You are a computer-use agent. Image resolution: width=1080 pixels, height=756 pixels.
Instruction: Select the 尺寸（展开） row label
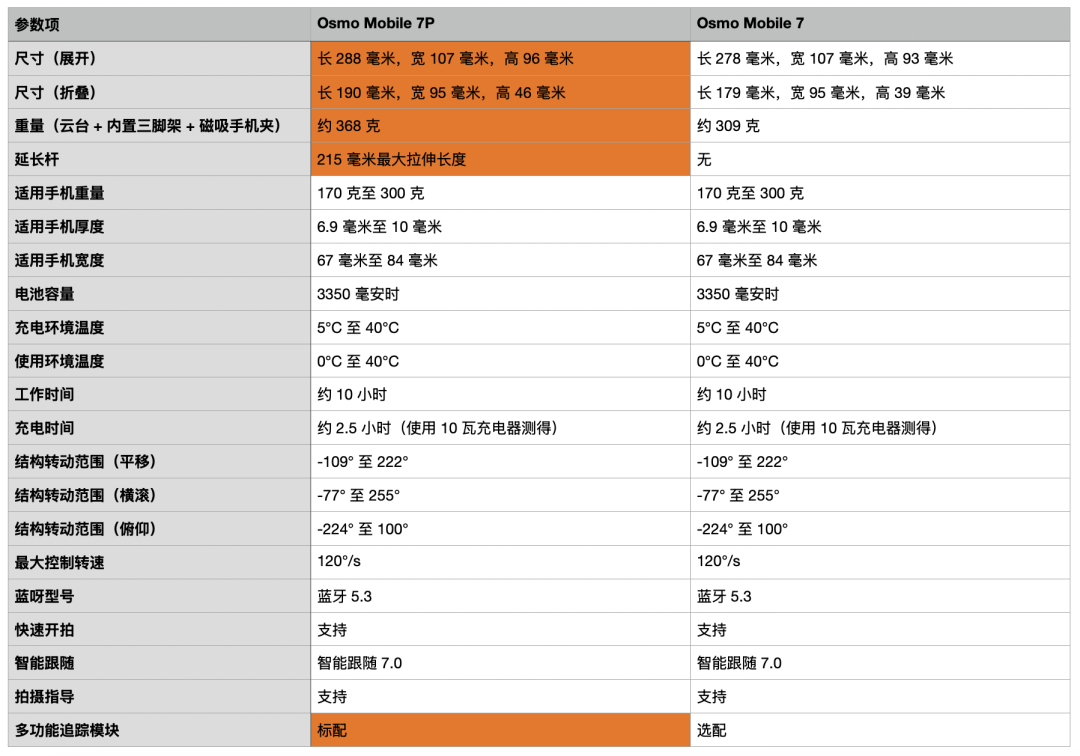point(159,59)
